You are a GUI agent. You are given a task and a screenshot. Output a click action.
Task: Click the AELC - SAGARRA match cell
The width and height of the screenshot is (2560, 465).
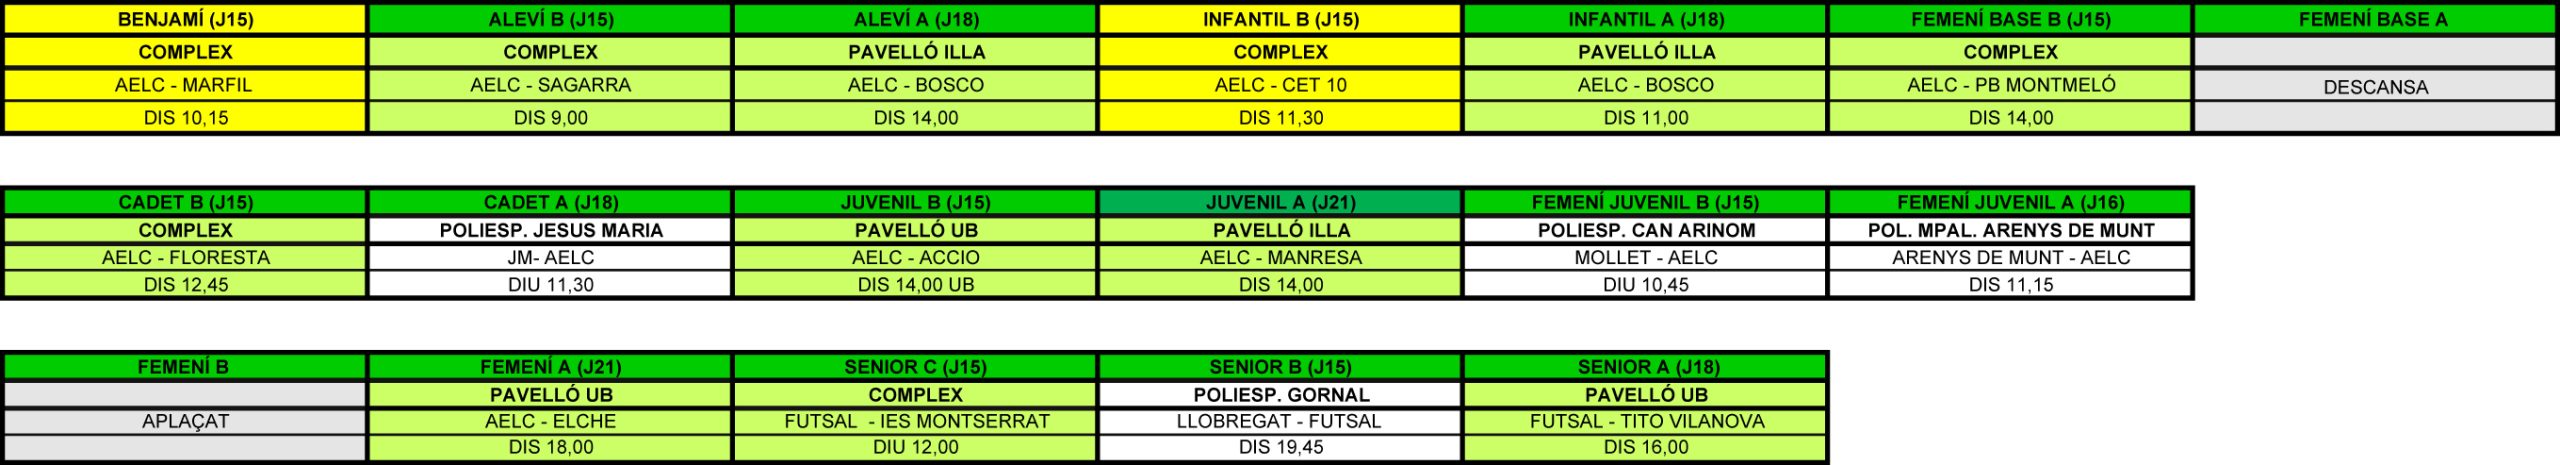point(550,85)
